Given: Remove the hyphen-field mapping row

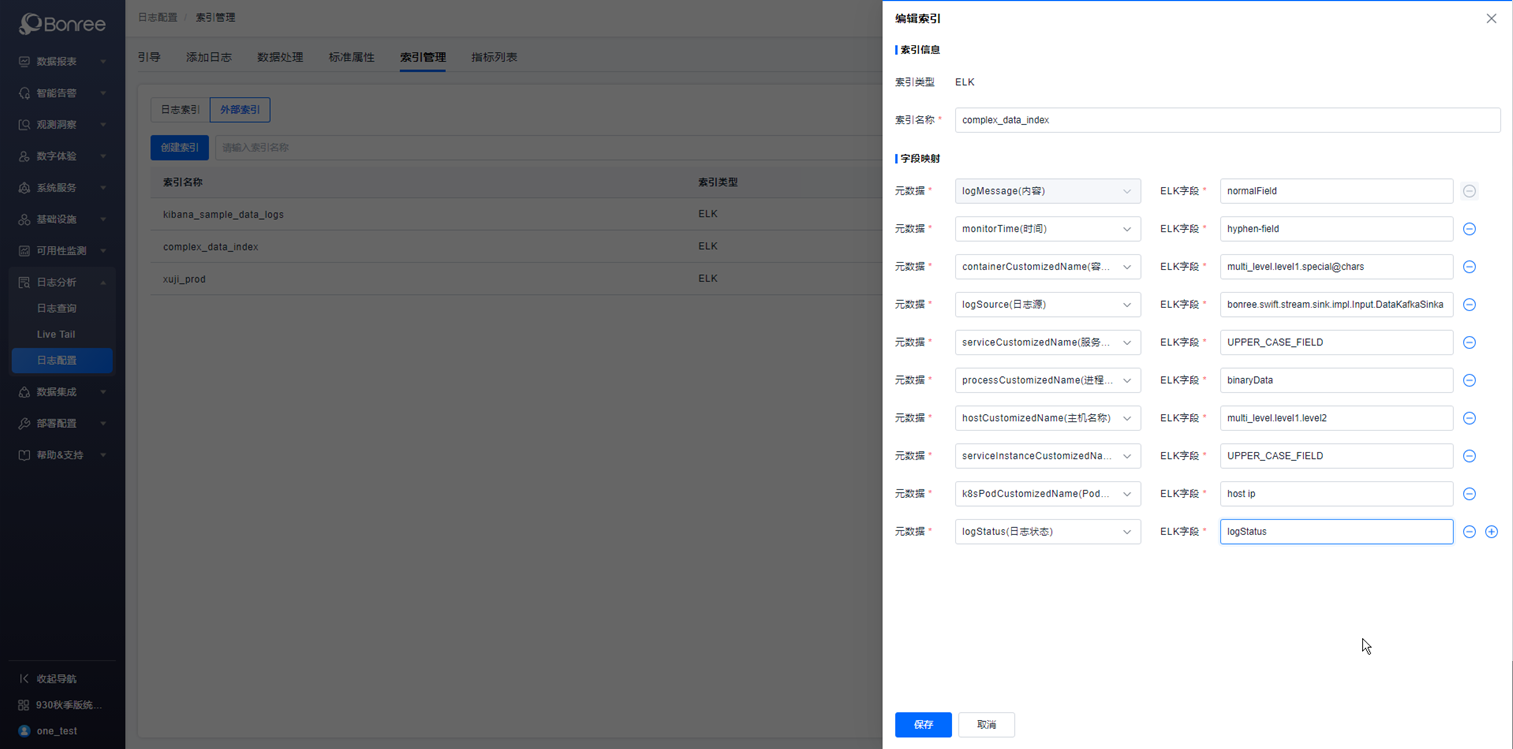Looking at the screenshot, I should 1469,229.
